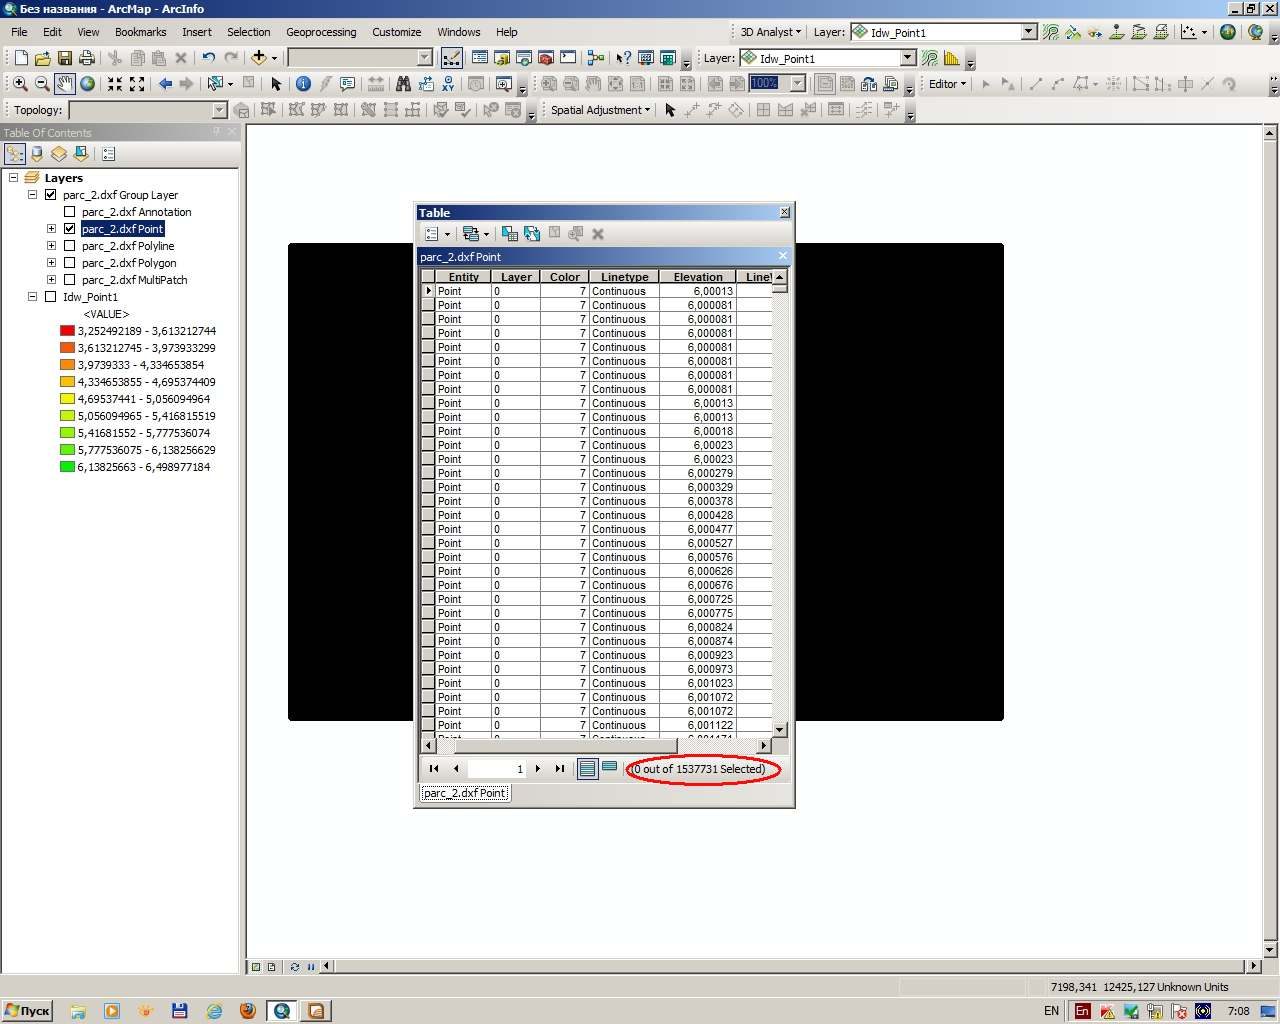Click the List By Visibility icon
Screen dimensions: 1280x1024
pos(59,154)
